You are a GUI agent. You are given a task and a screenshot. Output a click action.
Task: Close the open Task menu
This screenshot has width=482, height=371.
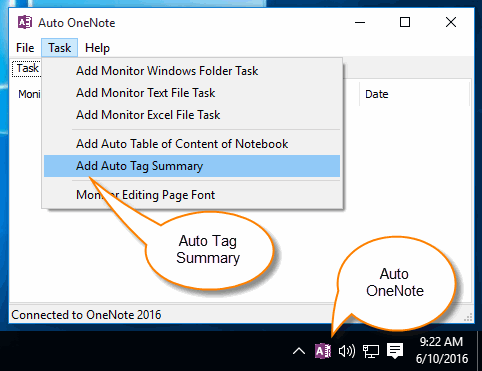(x=59, y=48)
